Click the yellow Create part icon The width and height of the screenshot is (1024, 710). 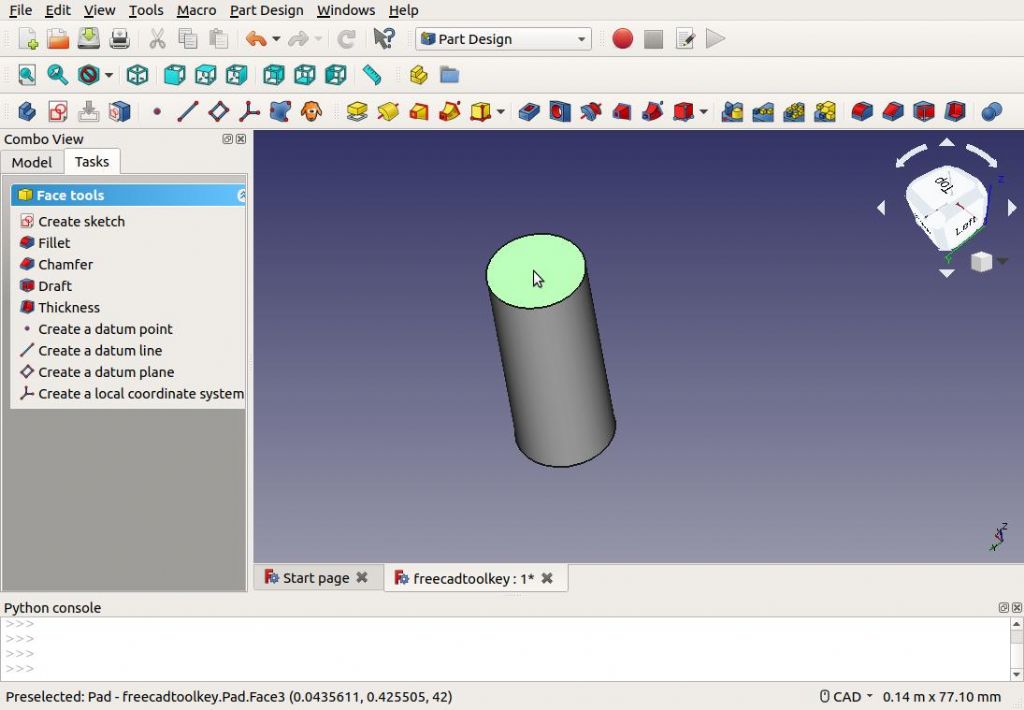[419, 75]
